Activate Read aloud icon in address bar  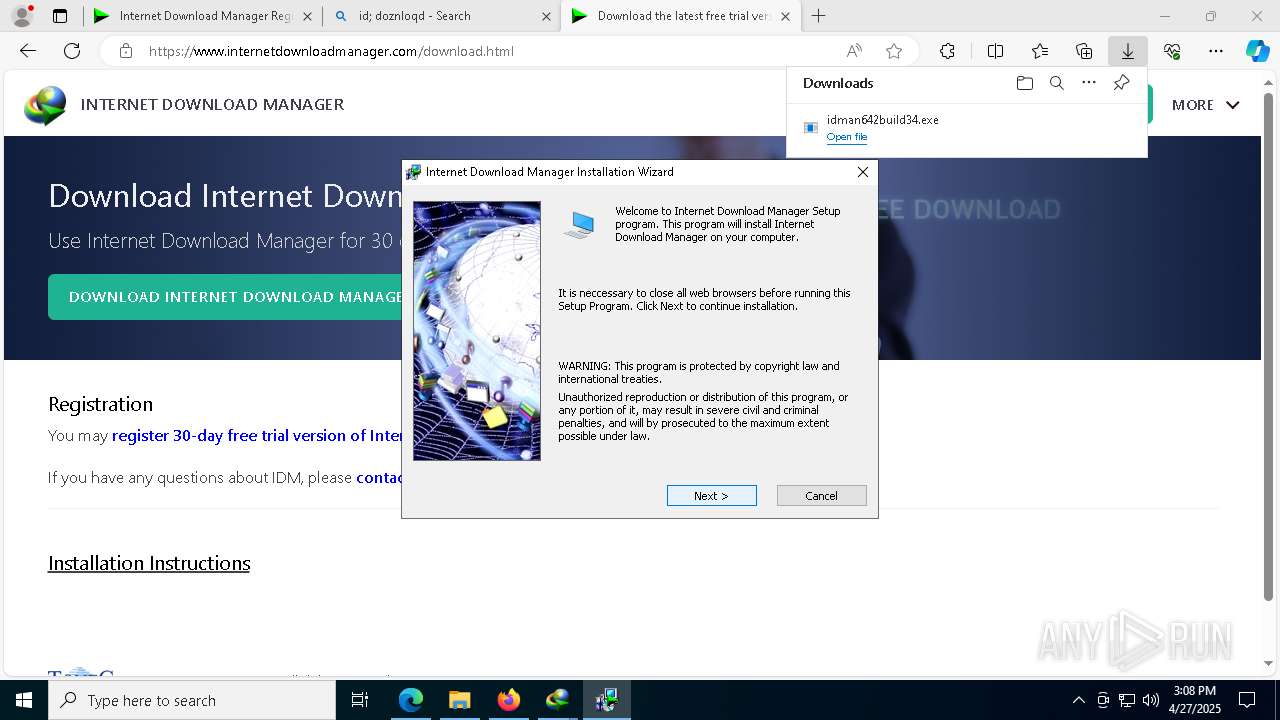tap(854, 51)
